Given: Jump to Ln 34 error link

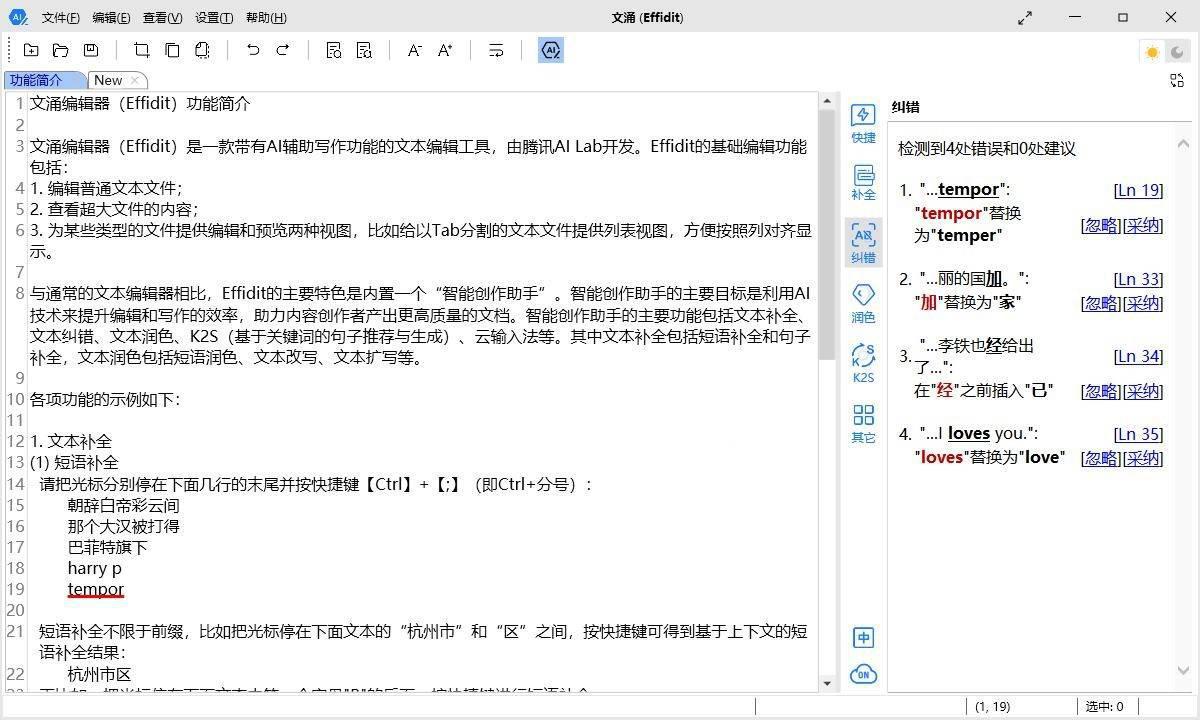Looking at the screenshot, I should (x=1138, y=356).
